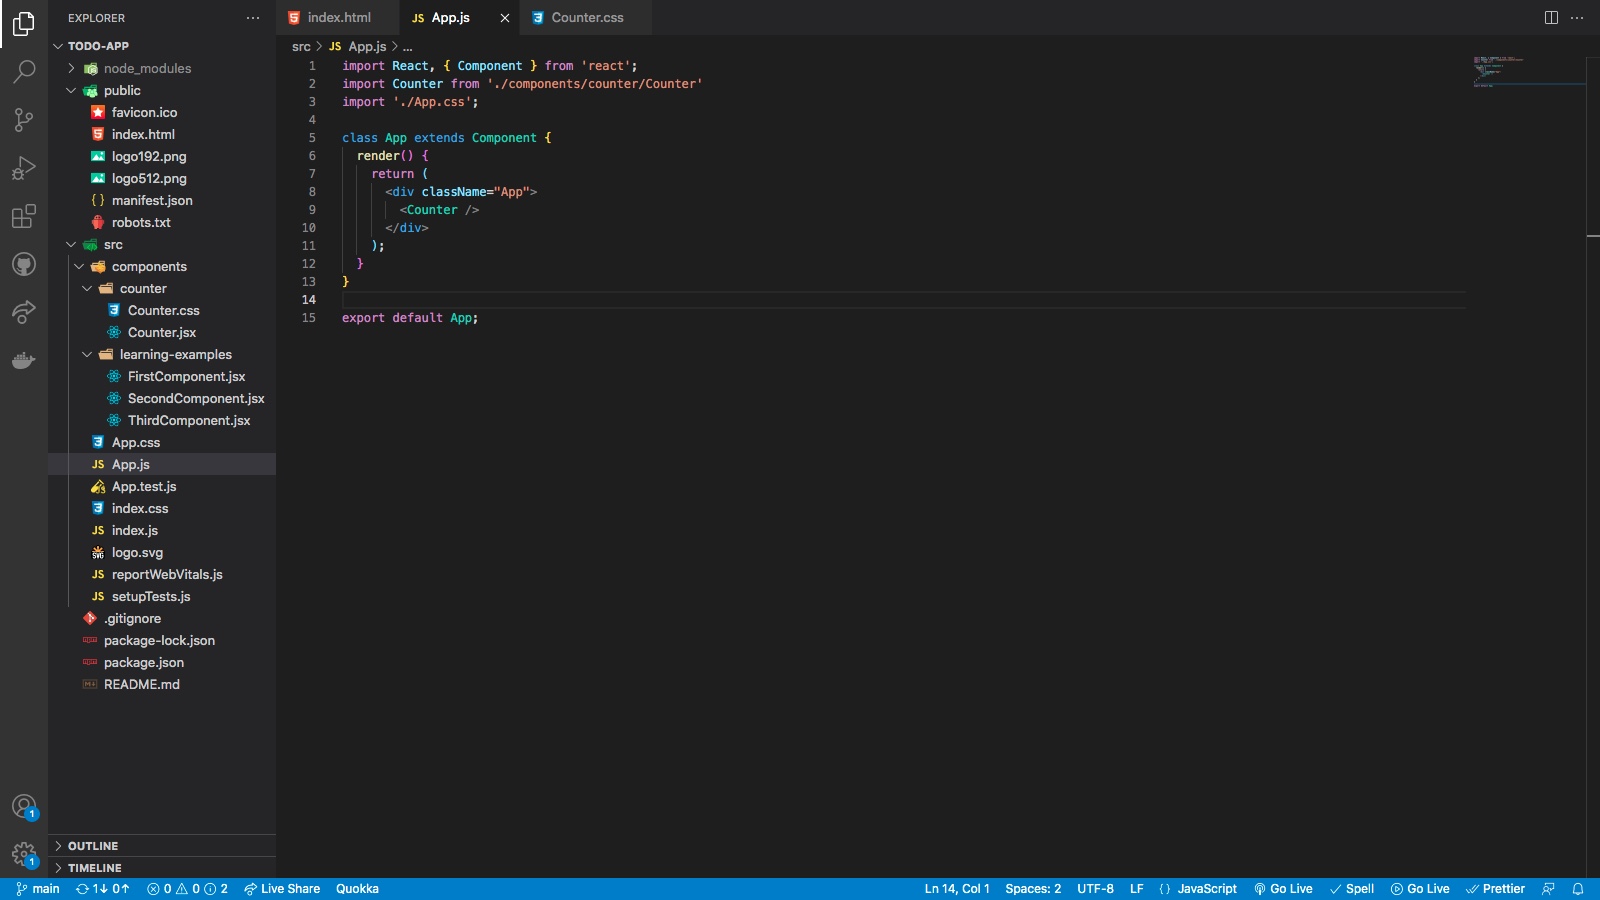Collapse the src folder

(x=162, y=244)
